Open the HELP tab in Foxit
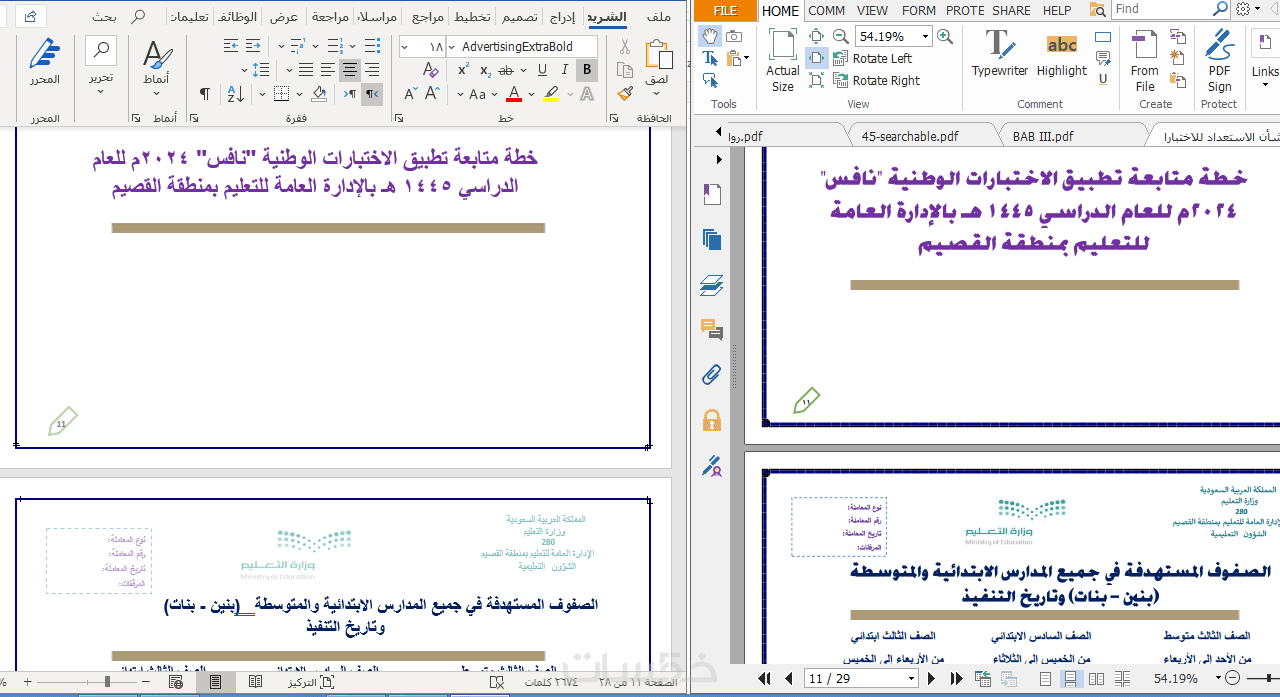This screenshot has height=697, width=1280. click(x=1057, y=11)
